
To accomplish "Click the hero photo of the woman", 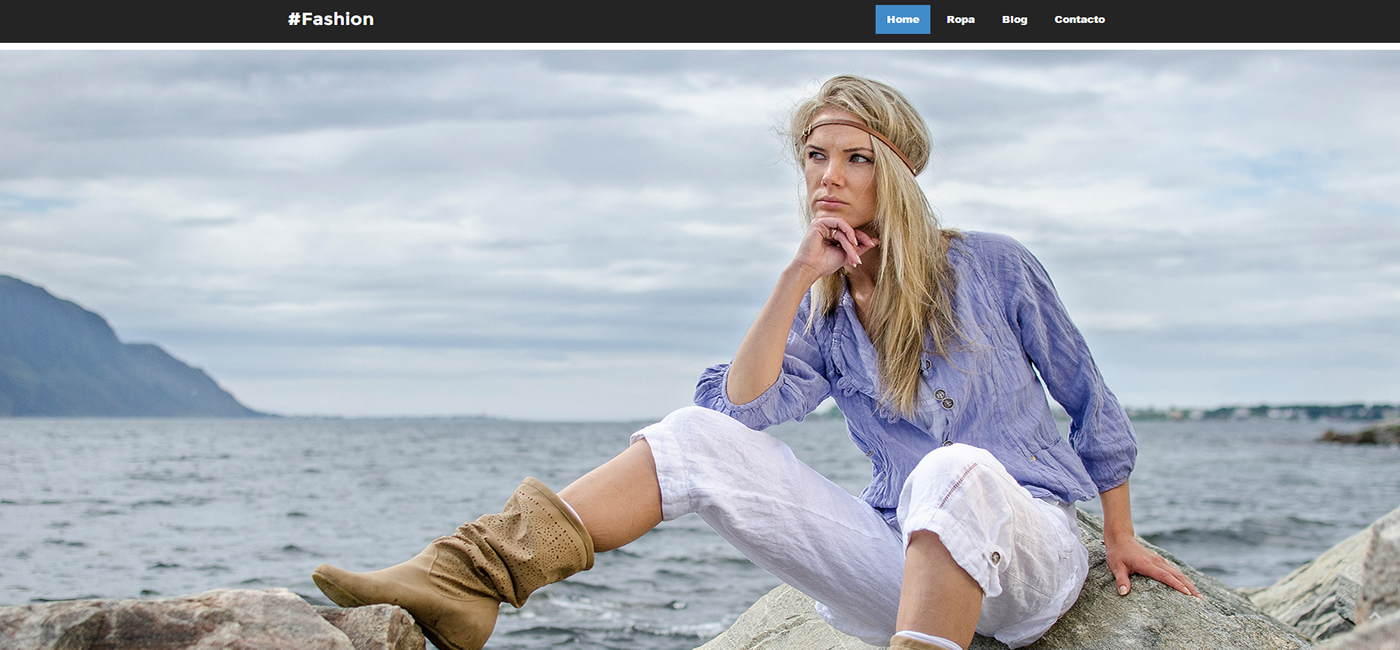I will click(700, 350).
